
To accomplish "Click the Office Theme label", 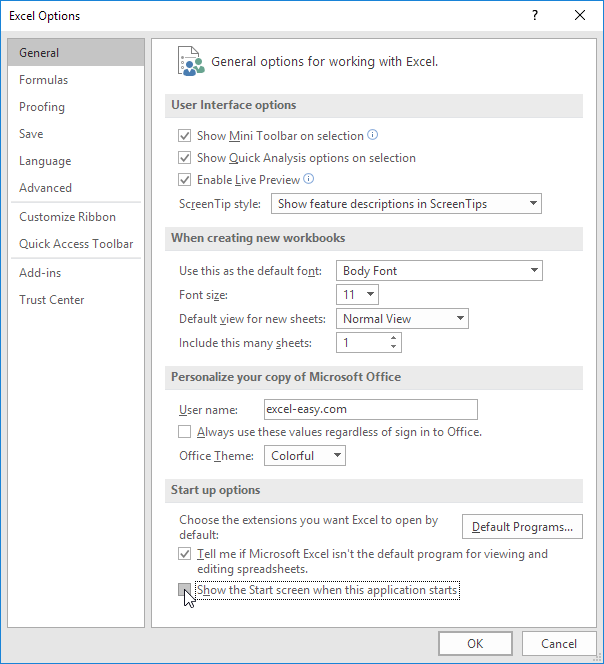I will (x=216, y=456).
